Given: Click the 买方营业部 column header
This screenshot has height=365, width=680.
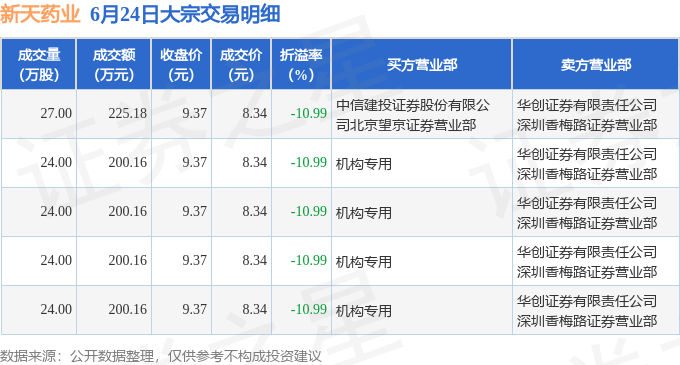Looking at the screenshot, I should click(422, 64).
